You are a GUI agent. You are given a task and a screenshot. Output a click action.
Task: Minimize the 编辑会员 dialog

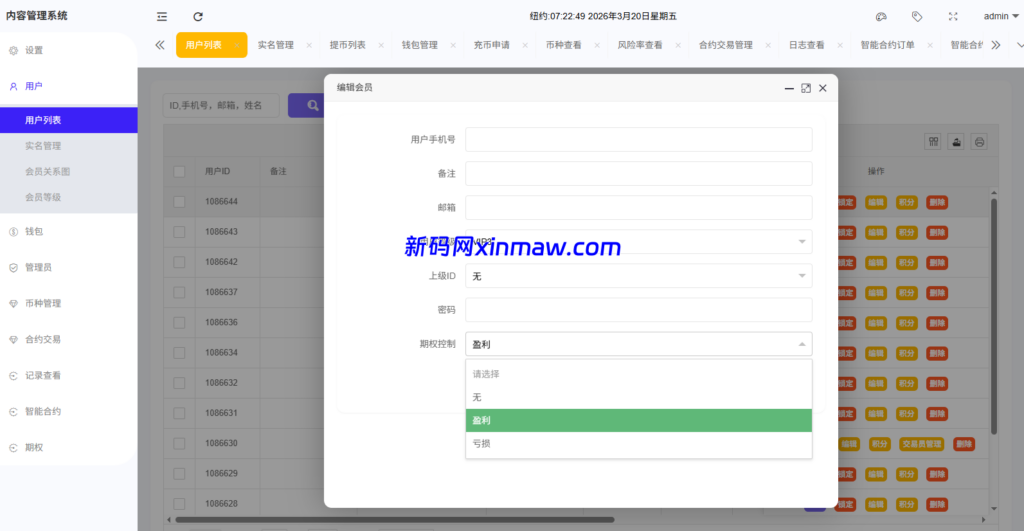(789, 88)
